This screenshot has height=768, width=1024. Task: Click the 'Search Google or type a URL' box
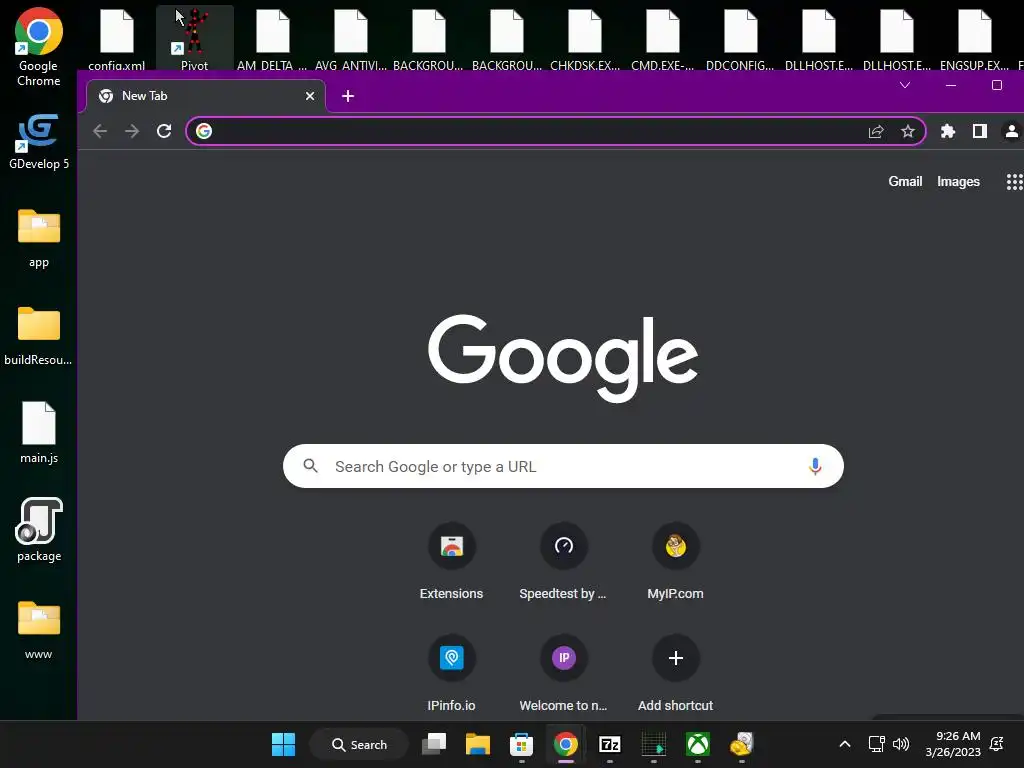563,466
